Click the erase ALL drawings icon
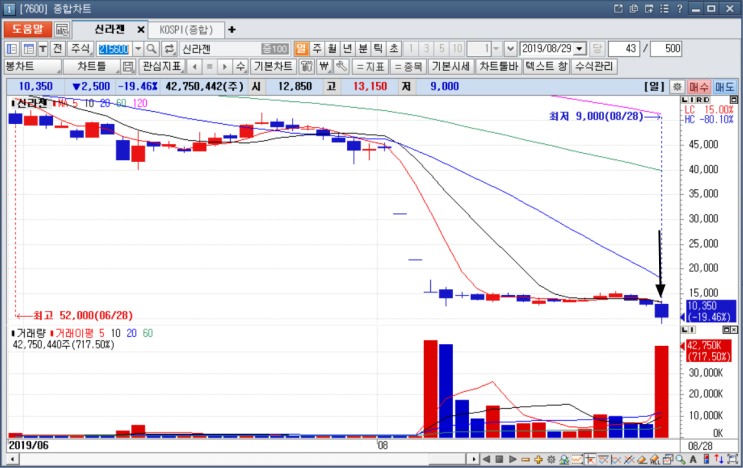Image resolution: width=743 pixels, height=468 pixels. (x=655, y=459)
